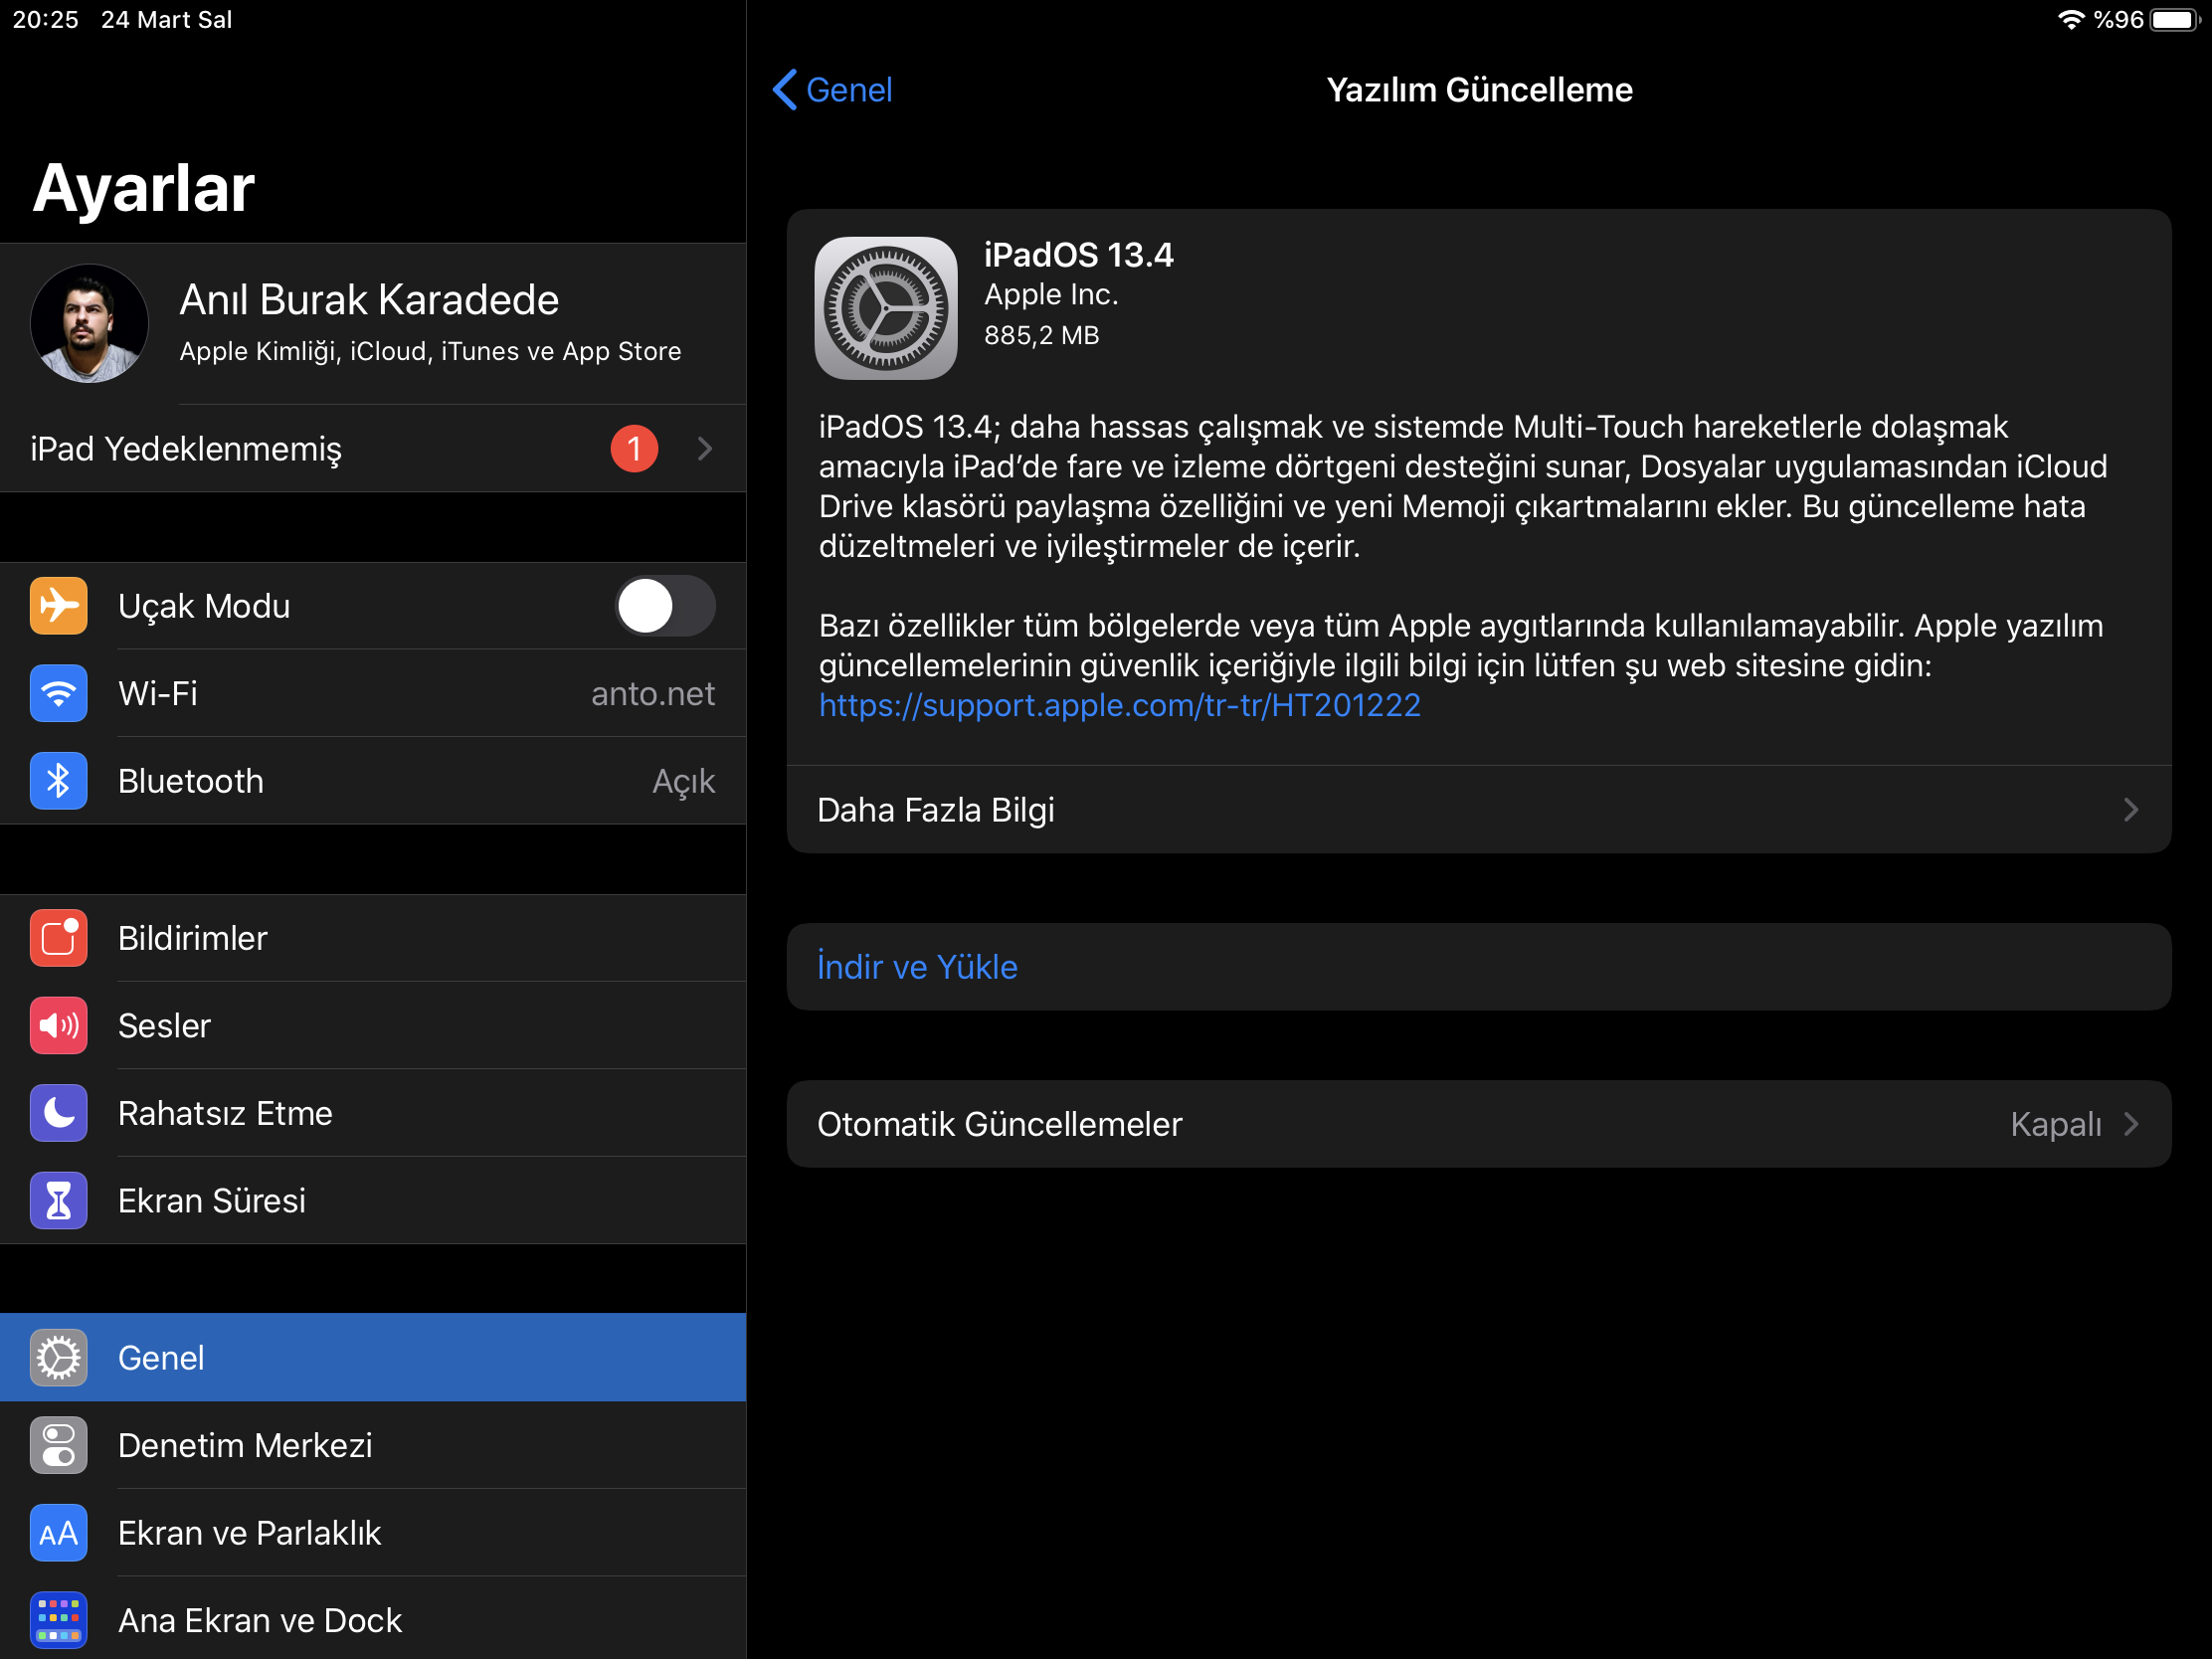The image size is (2212, 1659).
Task: Tap Bluetooth row label
Action: 191,781
